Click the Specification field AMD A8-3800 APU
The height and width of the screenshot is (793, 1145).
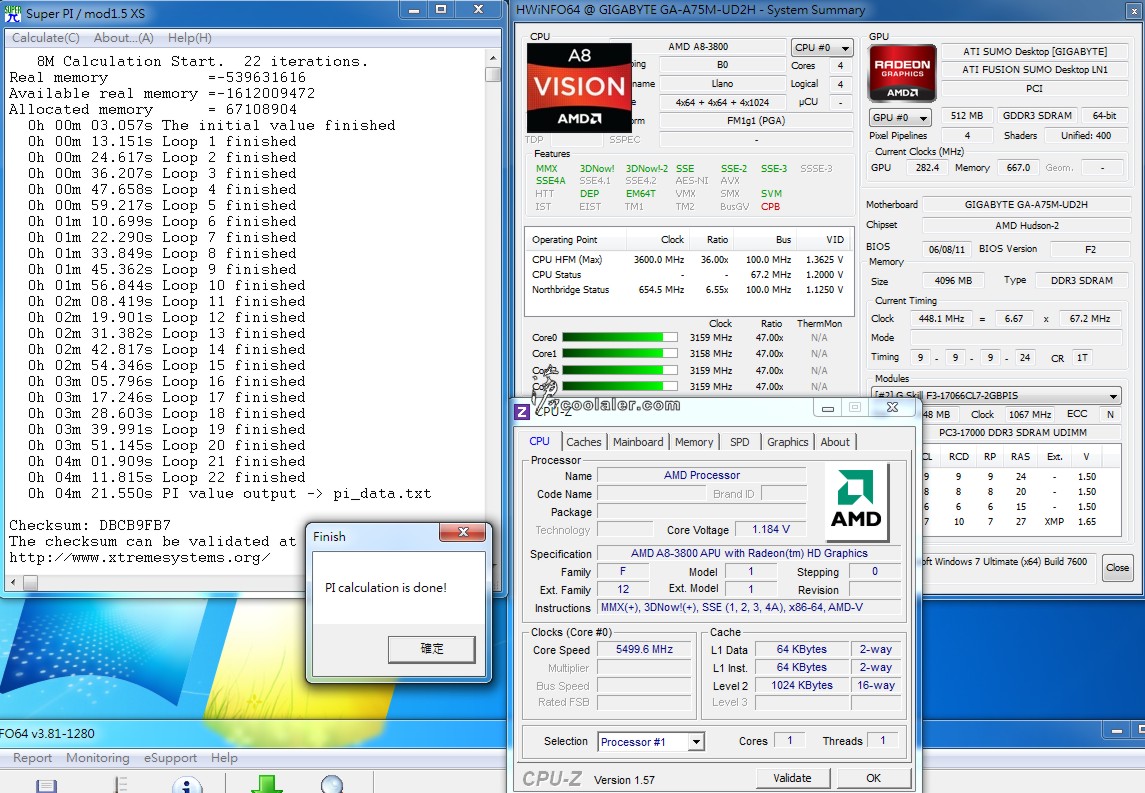pos(749,553)
